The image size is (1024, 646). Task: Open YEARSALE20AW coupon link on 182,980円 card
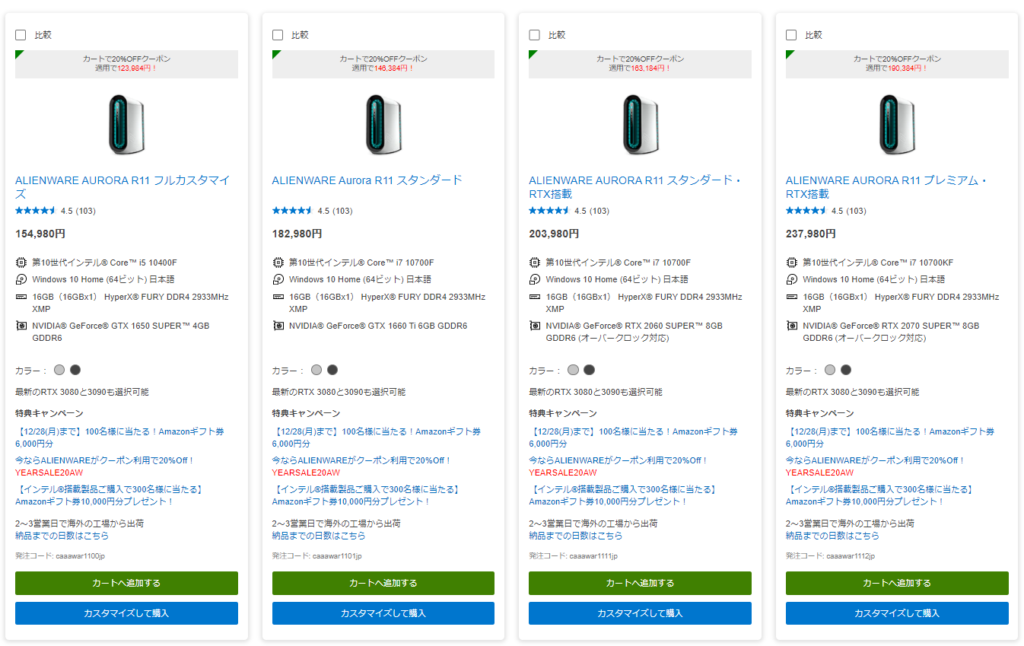pyautogui.click(x=361, y=466)
